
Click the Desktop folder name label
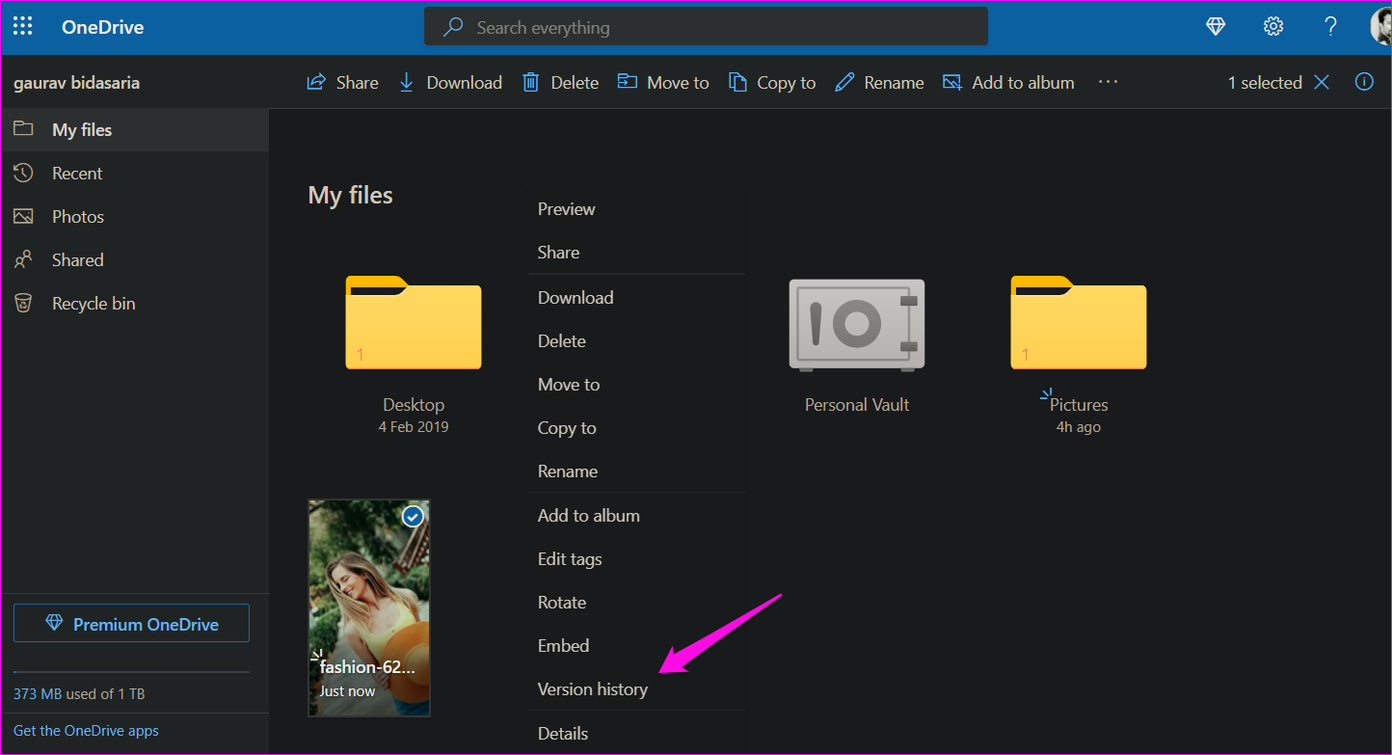pos(413,405)
